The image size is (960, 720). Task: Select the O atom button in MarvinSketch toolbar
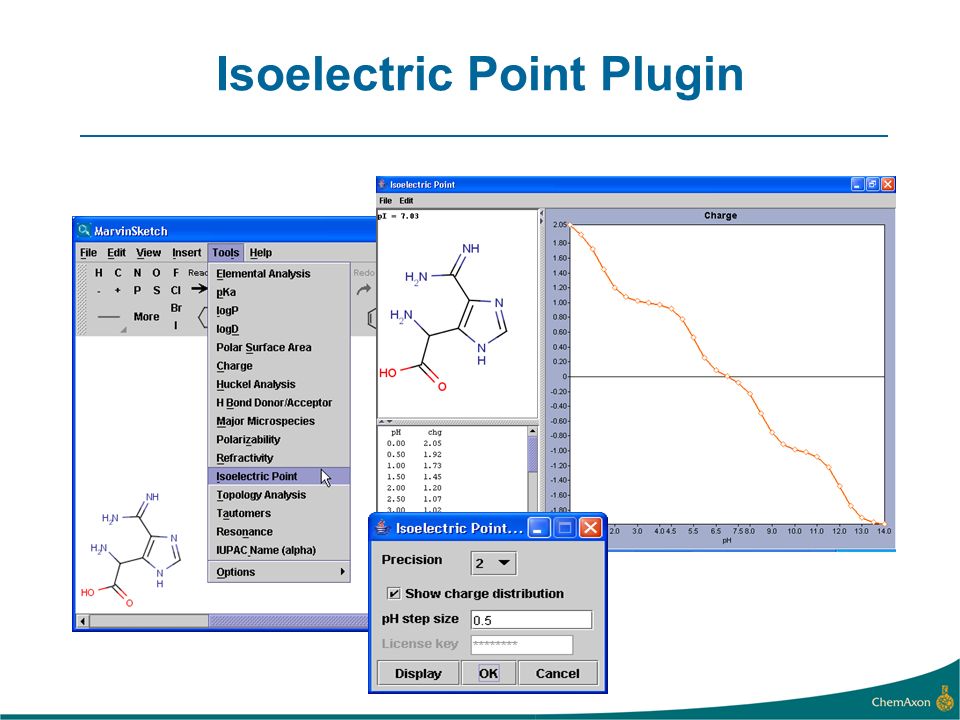click(156, 272)
